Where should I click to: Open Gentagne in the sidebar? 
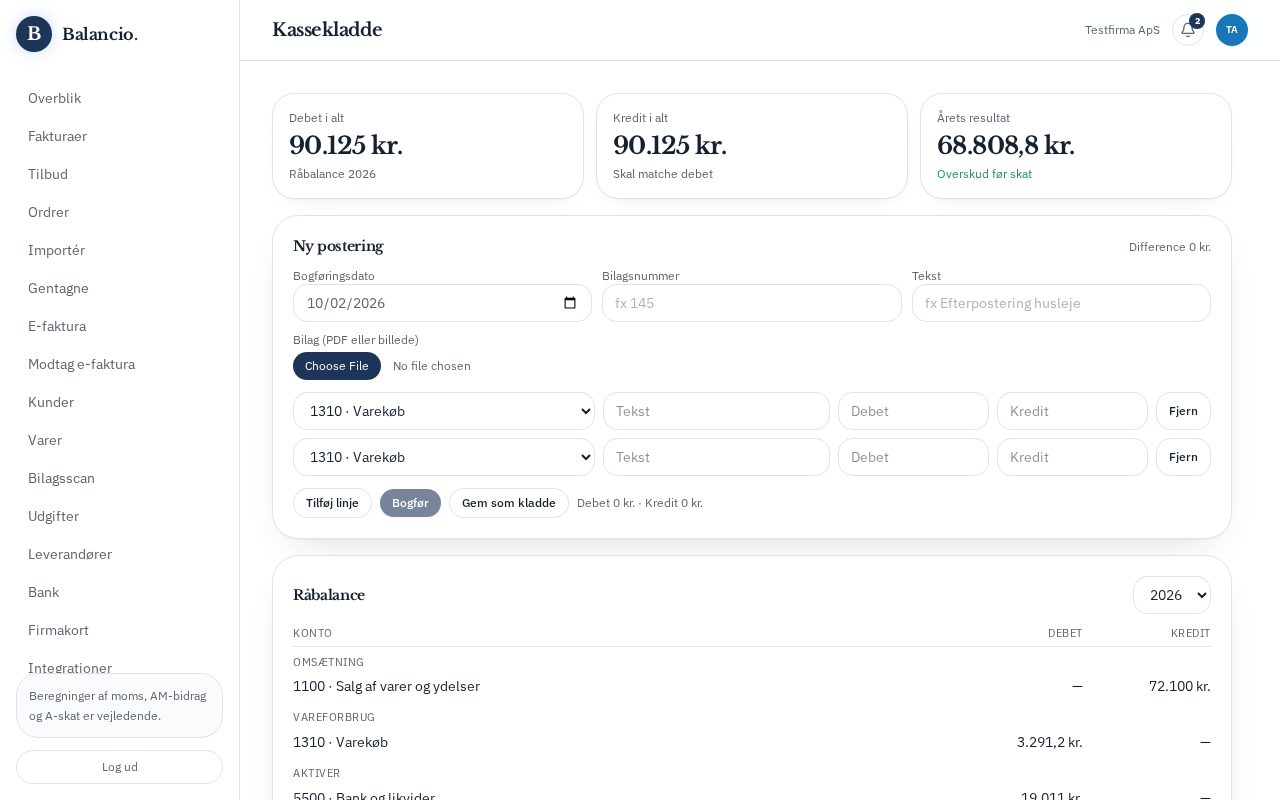pos(120,288)
